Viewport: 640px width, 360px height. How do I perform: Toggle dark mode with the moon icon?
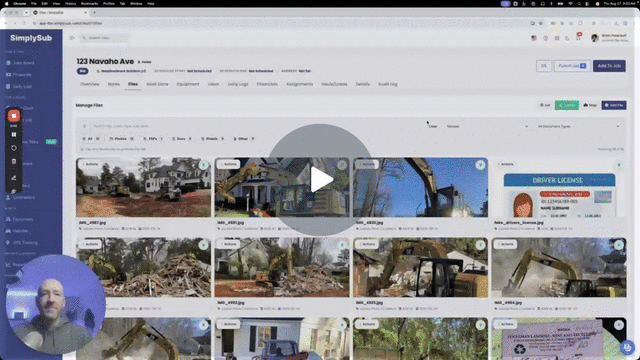[567, 38]
